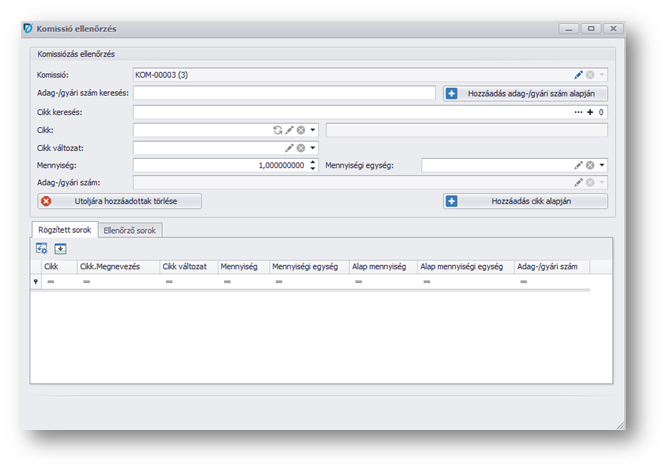Open the ellipsis in Cikk keresés field

point(578,112)
